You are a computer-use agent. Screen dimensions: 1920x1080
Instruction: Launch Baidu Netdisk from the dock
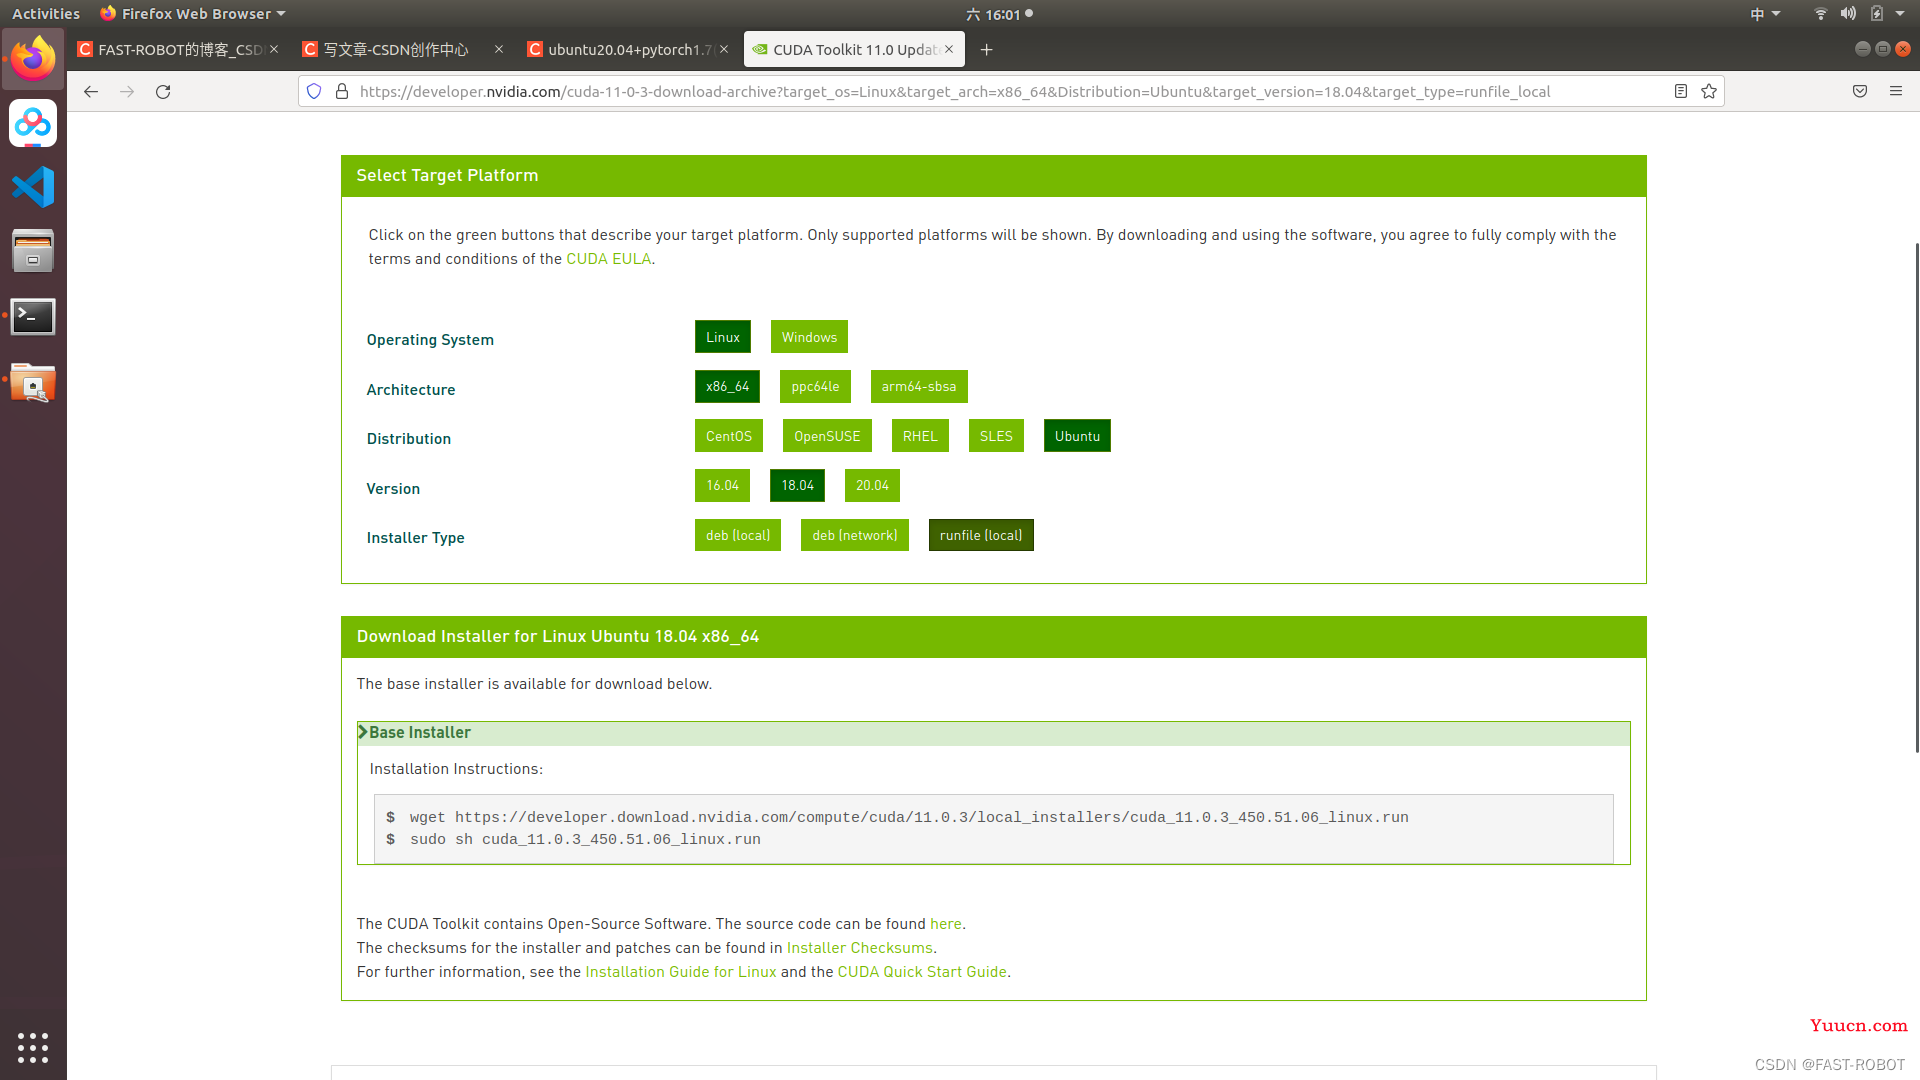(33, 123)
